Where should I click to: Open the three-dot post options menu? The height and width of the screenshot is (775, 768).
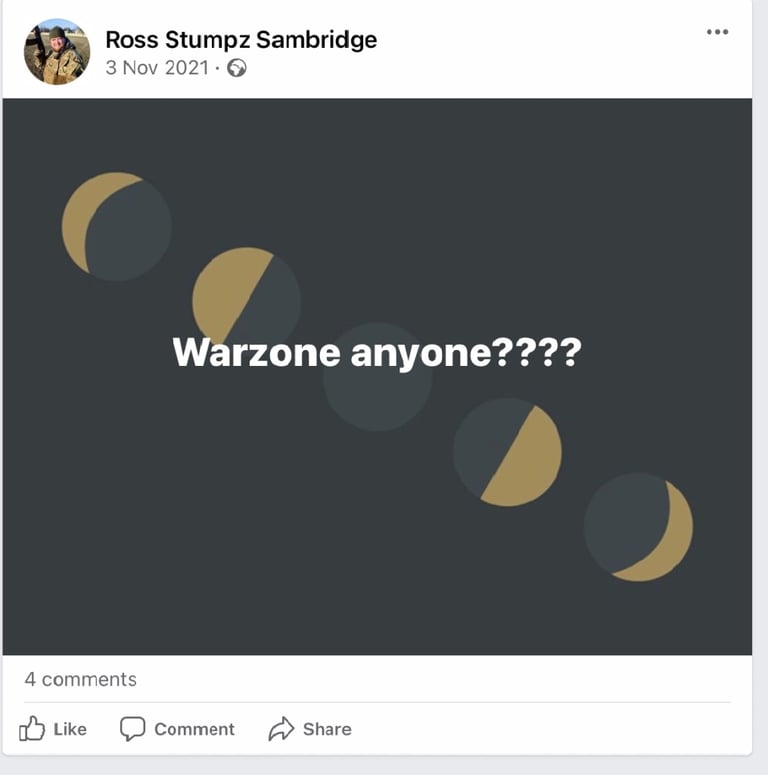(717, 32)
